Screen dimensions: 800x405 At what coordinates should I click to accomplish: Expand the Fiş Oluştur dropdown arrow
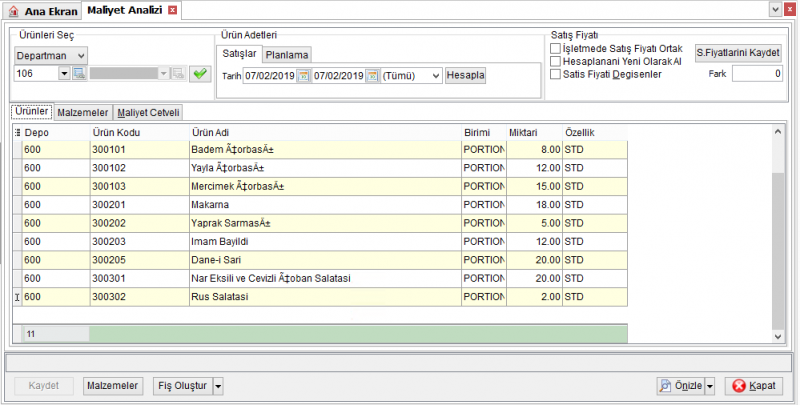218,386
